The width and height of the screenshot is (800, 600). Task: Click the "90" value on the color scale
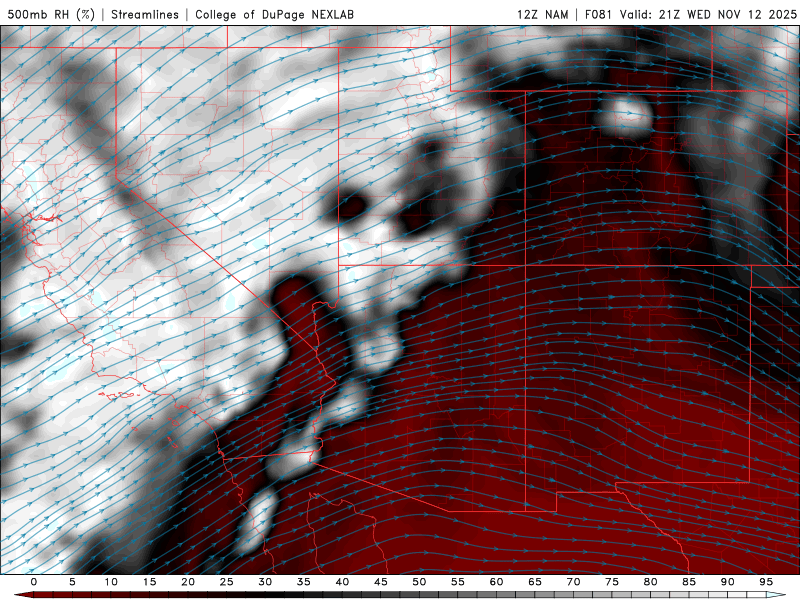[x=727, y=582]
